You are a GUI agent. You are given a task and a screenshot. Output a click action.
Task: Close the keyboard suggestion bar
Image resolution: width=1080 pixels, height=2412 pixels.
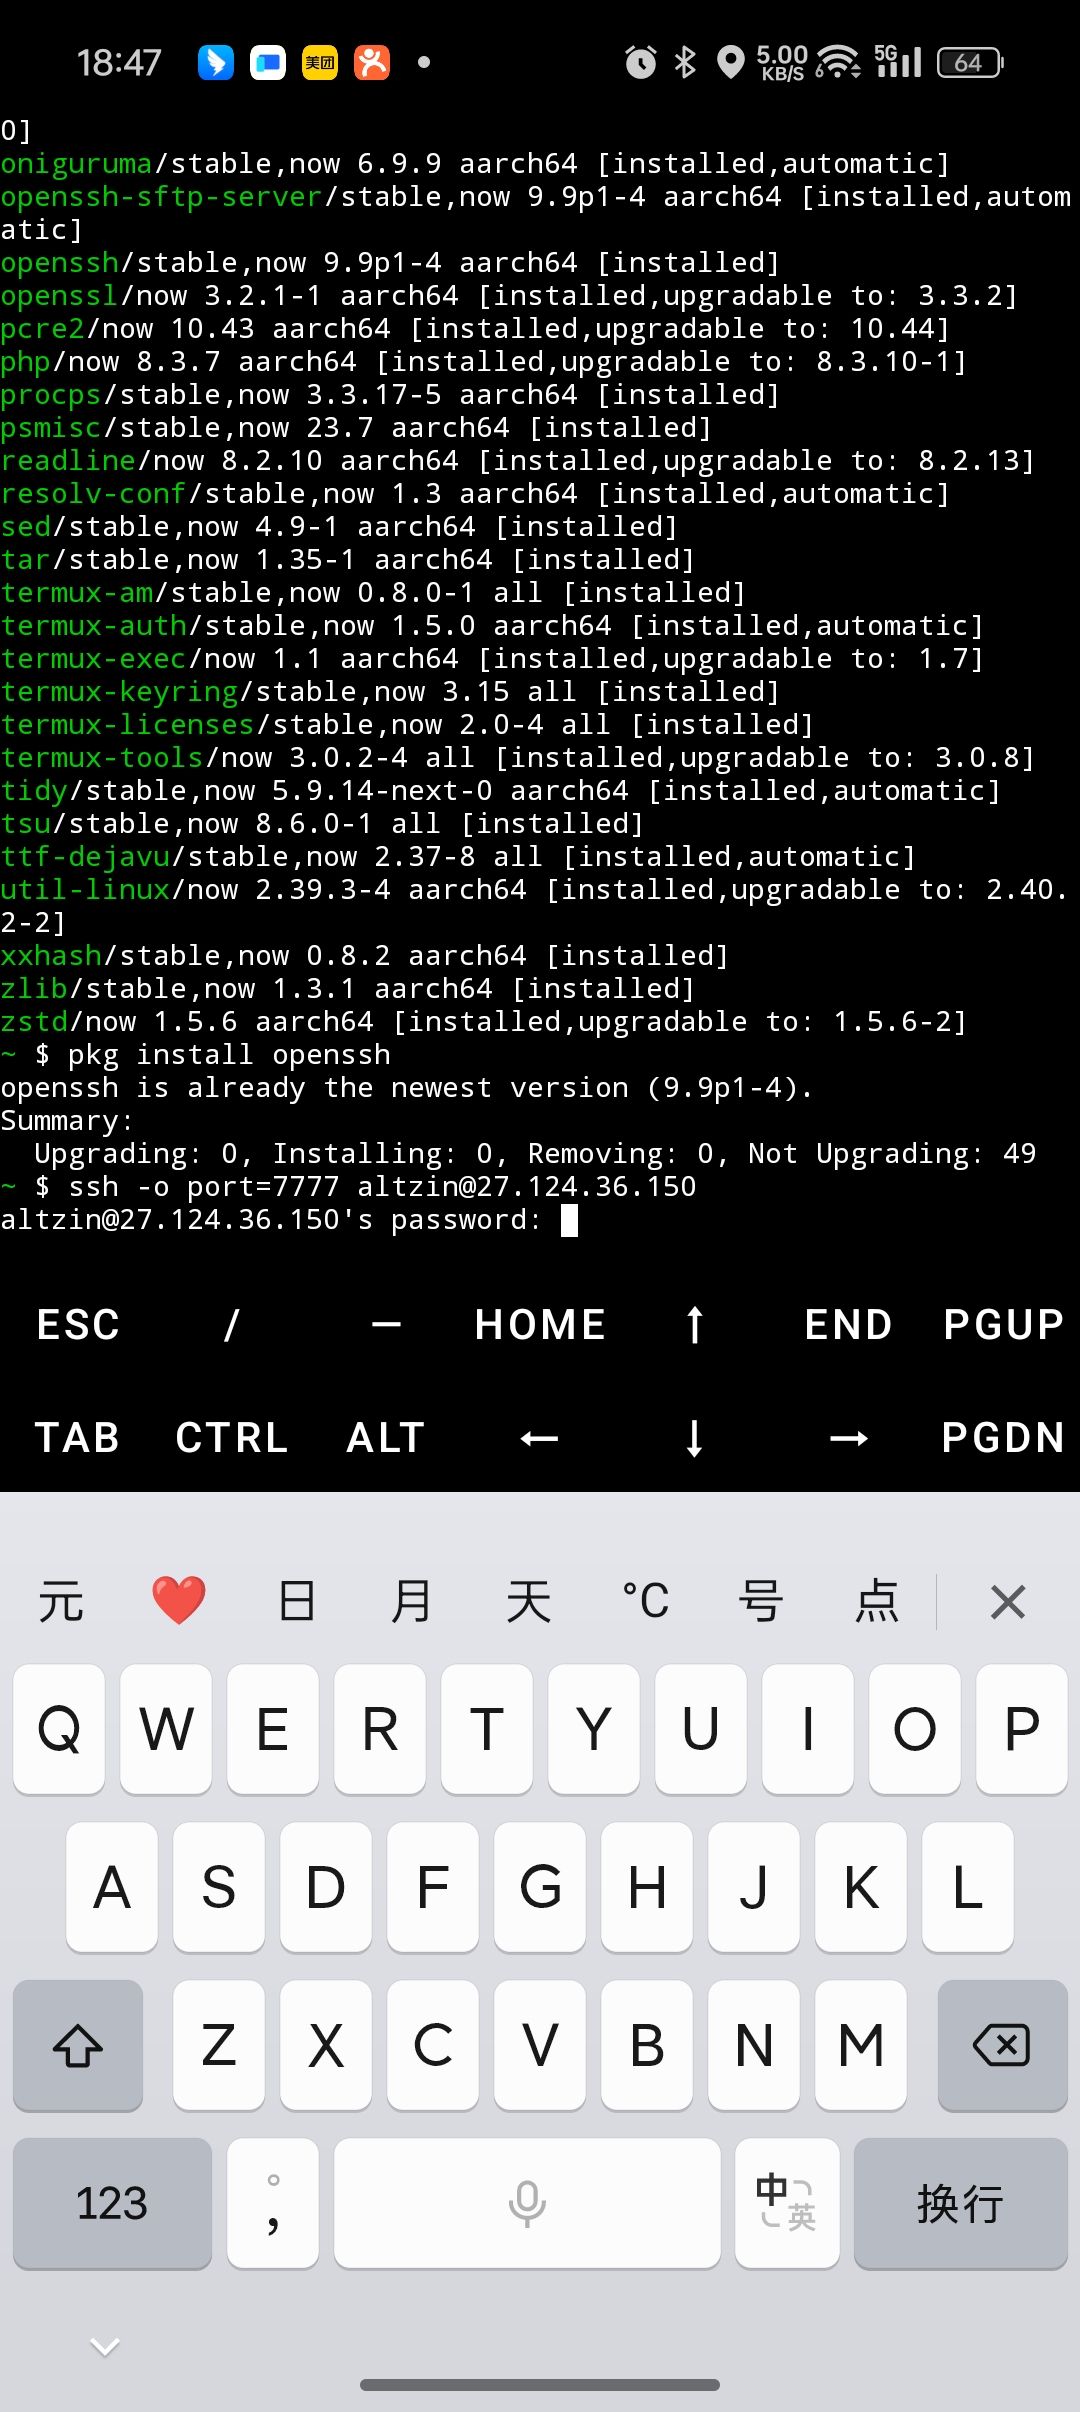(1007, 1601)
